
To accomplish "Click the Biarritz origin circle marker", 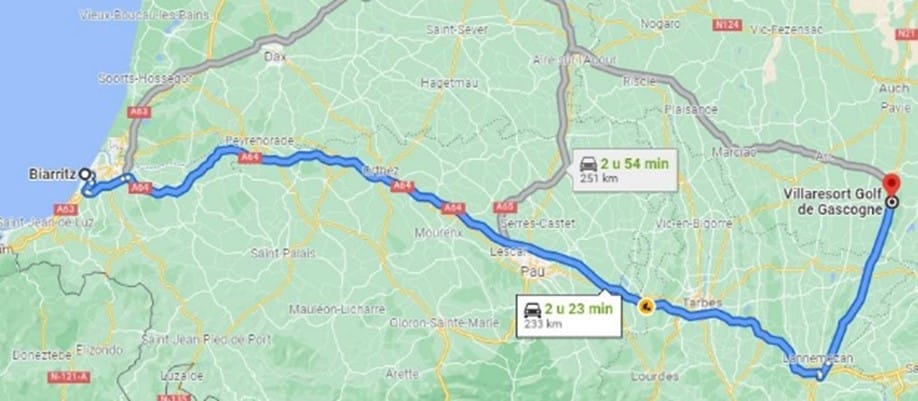I will [85, 174].
